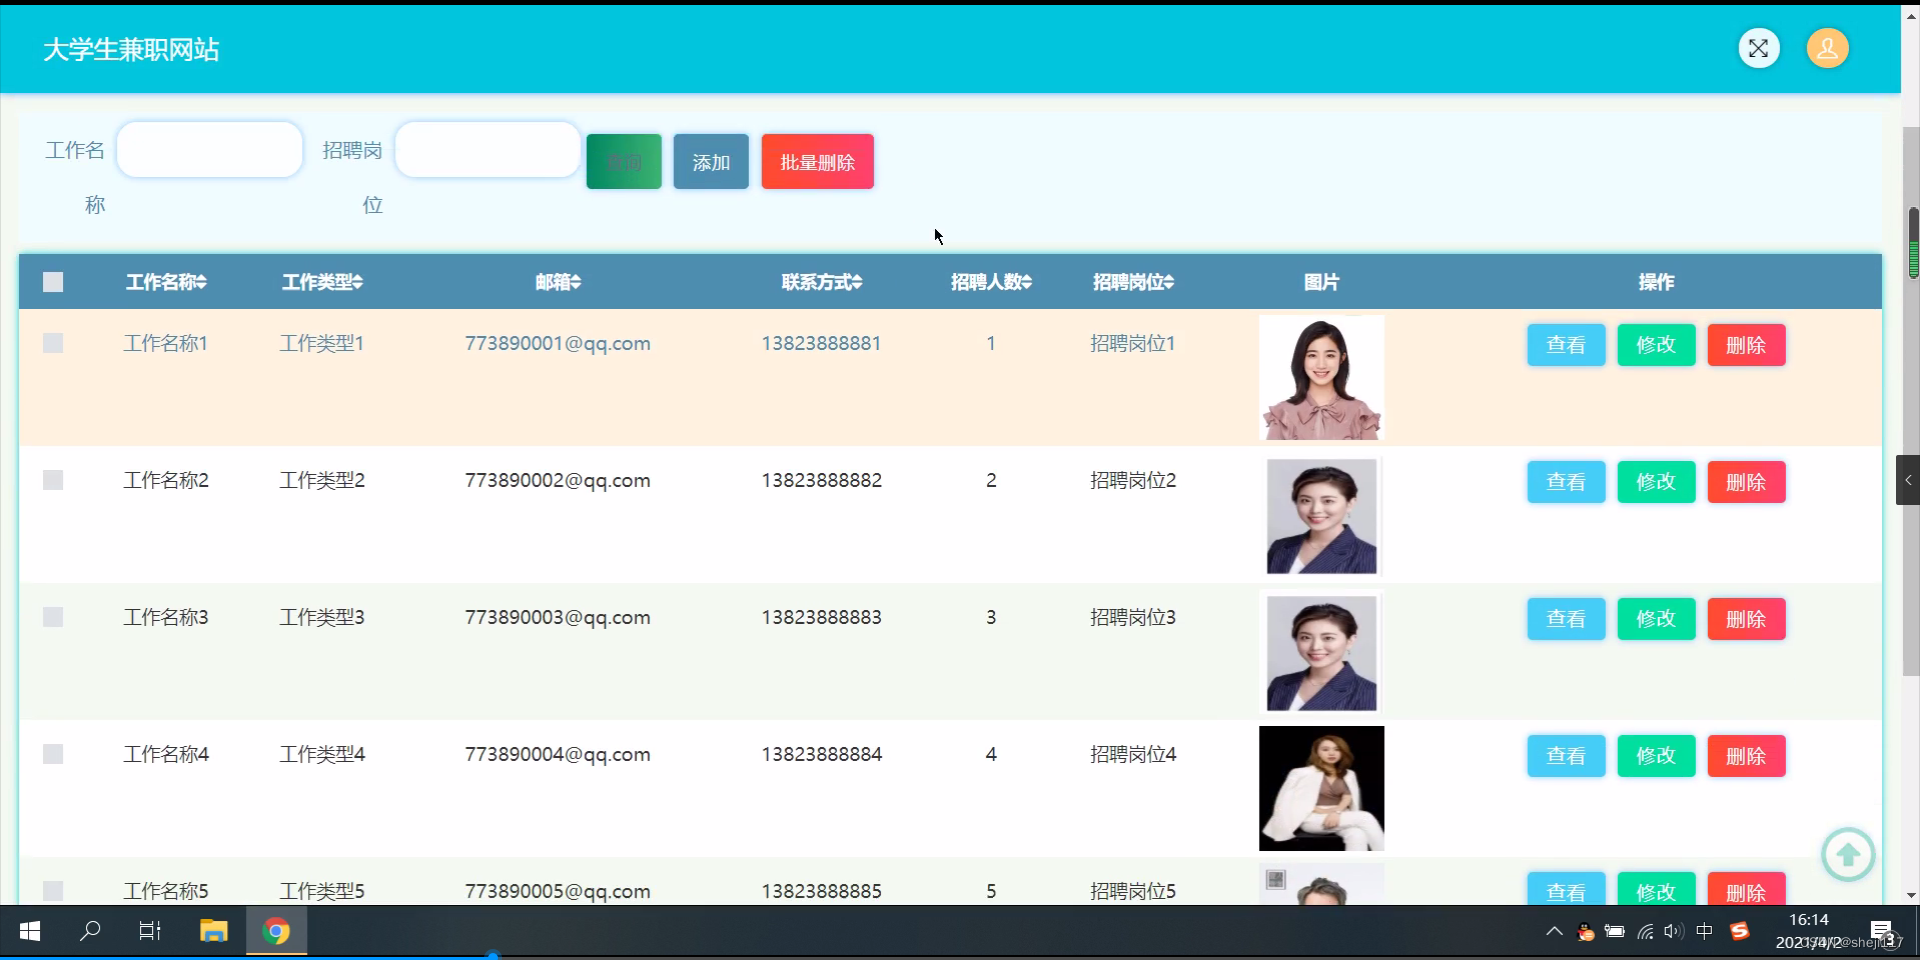Check the box for 工作名称5 row
Image resolution: width=1920 pixels, height=960 pixels.
click(x=53, y=890)
